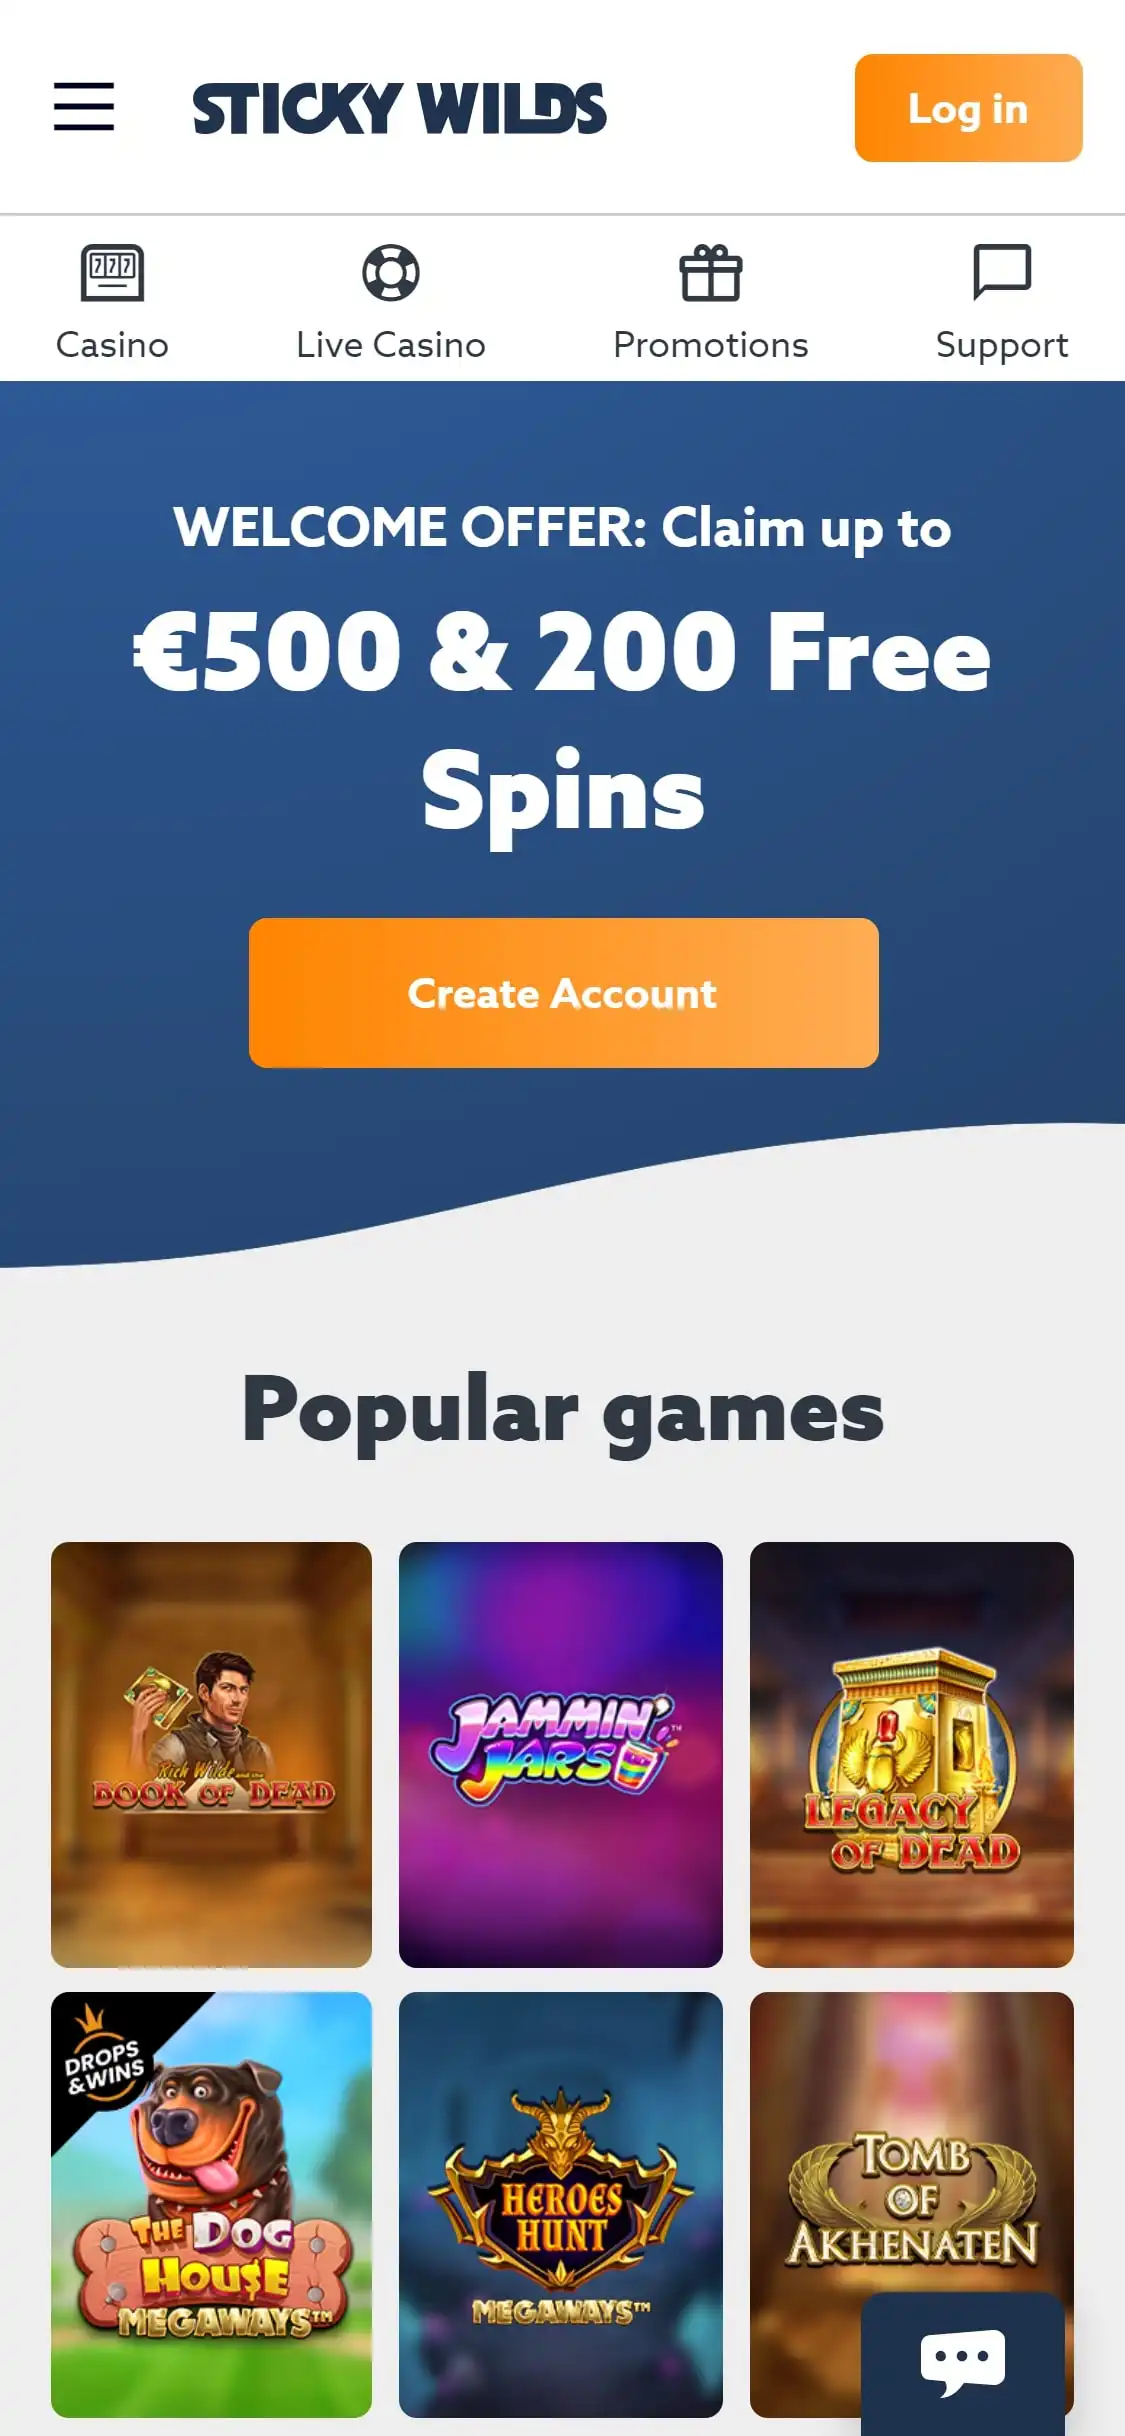Open the hamburger menu
This screenshot has width=1125, height=2436.
84,107
